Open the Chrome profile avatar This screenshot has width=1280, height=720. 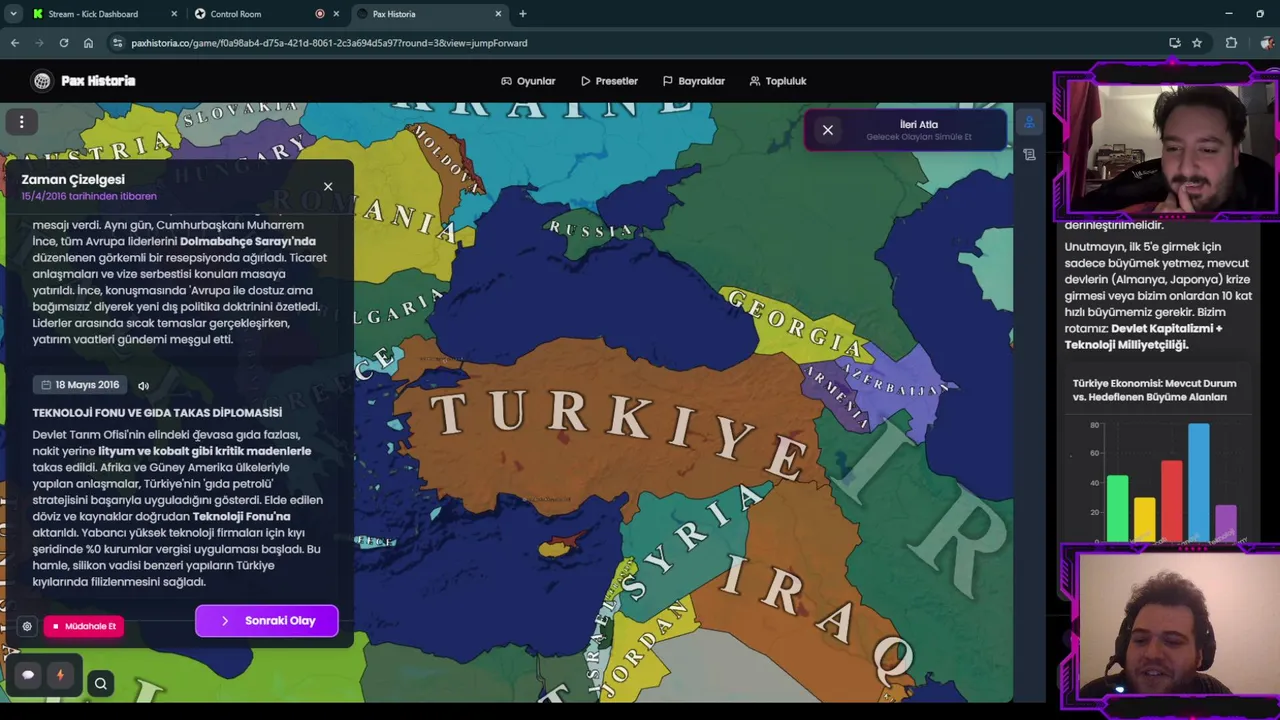click(1266, 43)
